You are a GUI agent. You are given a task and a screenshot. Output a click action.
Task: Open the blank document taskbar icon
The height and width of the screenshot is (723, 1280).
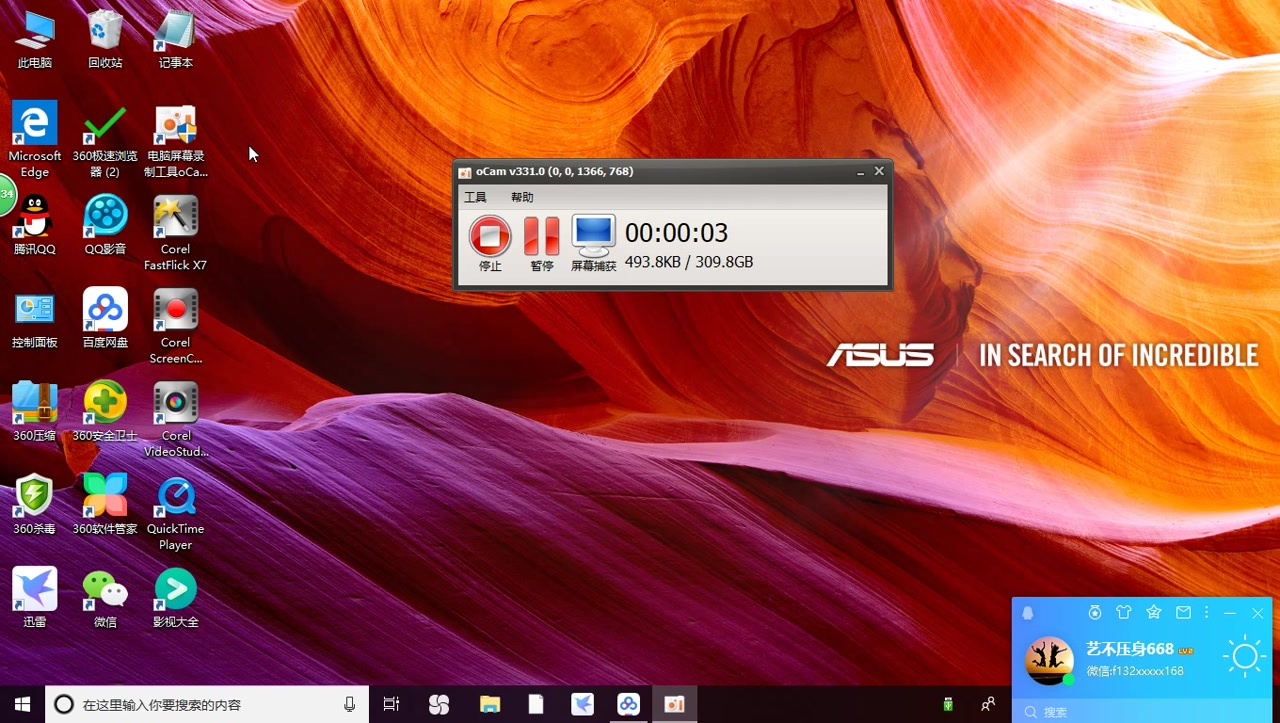coord(536,704)
